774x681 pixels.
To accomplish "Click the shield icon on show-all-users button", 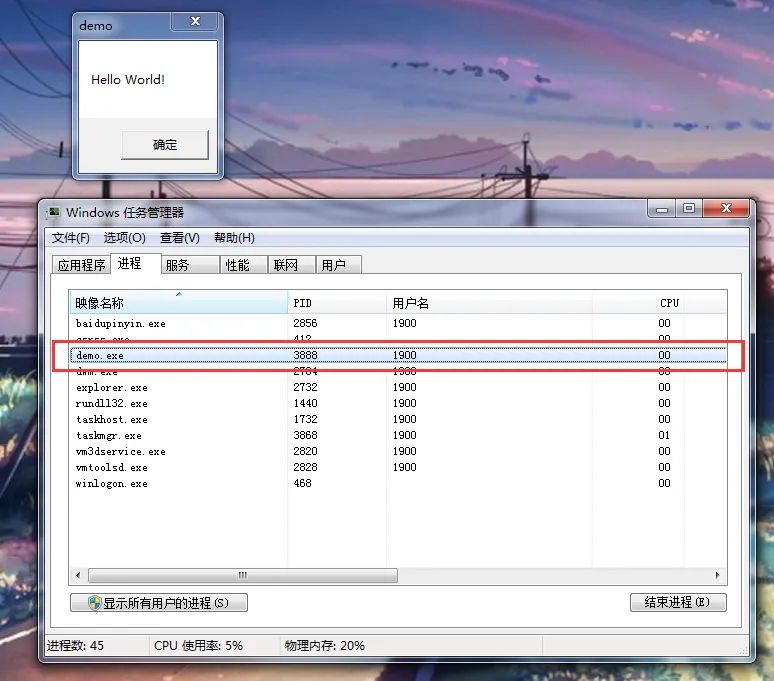I will [x=94, y=603].
